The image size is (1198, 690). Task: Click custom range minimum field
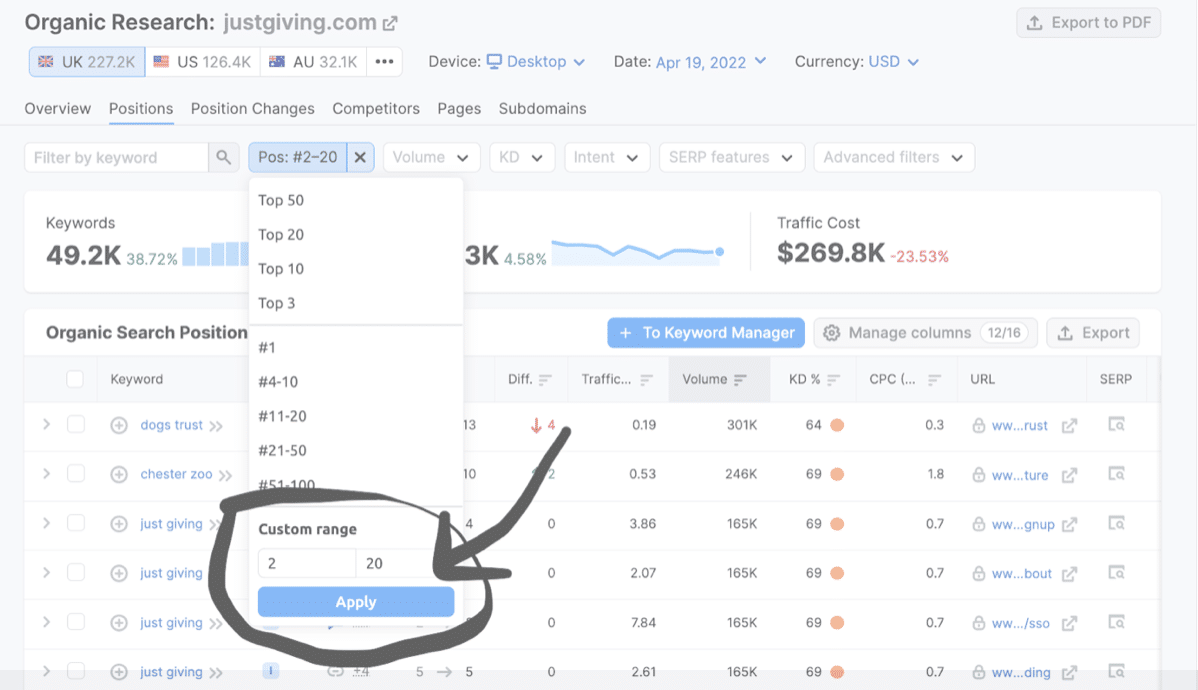point(307,564)
